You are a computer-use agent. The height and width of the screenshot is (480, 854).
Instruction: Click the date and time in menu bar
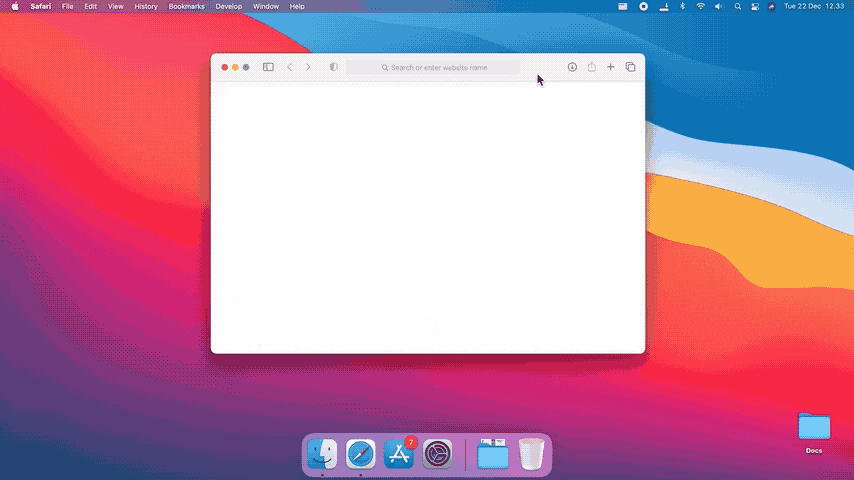814,7
